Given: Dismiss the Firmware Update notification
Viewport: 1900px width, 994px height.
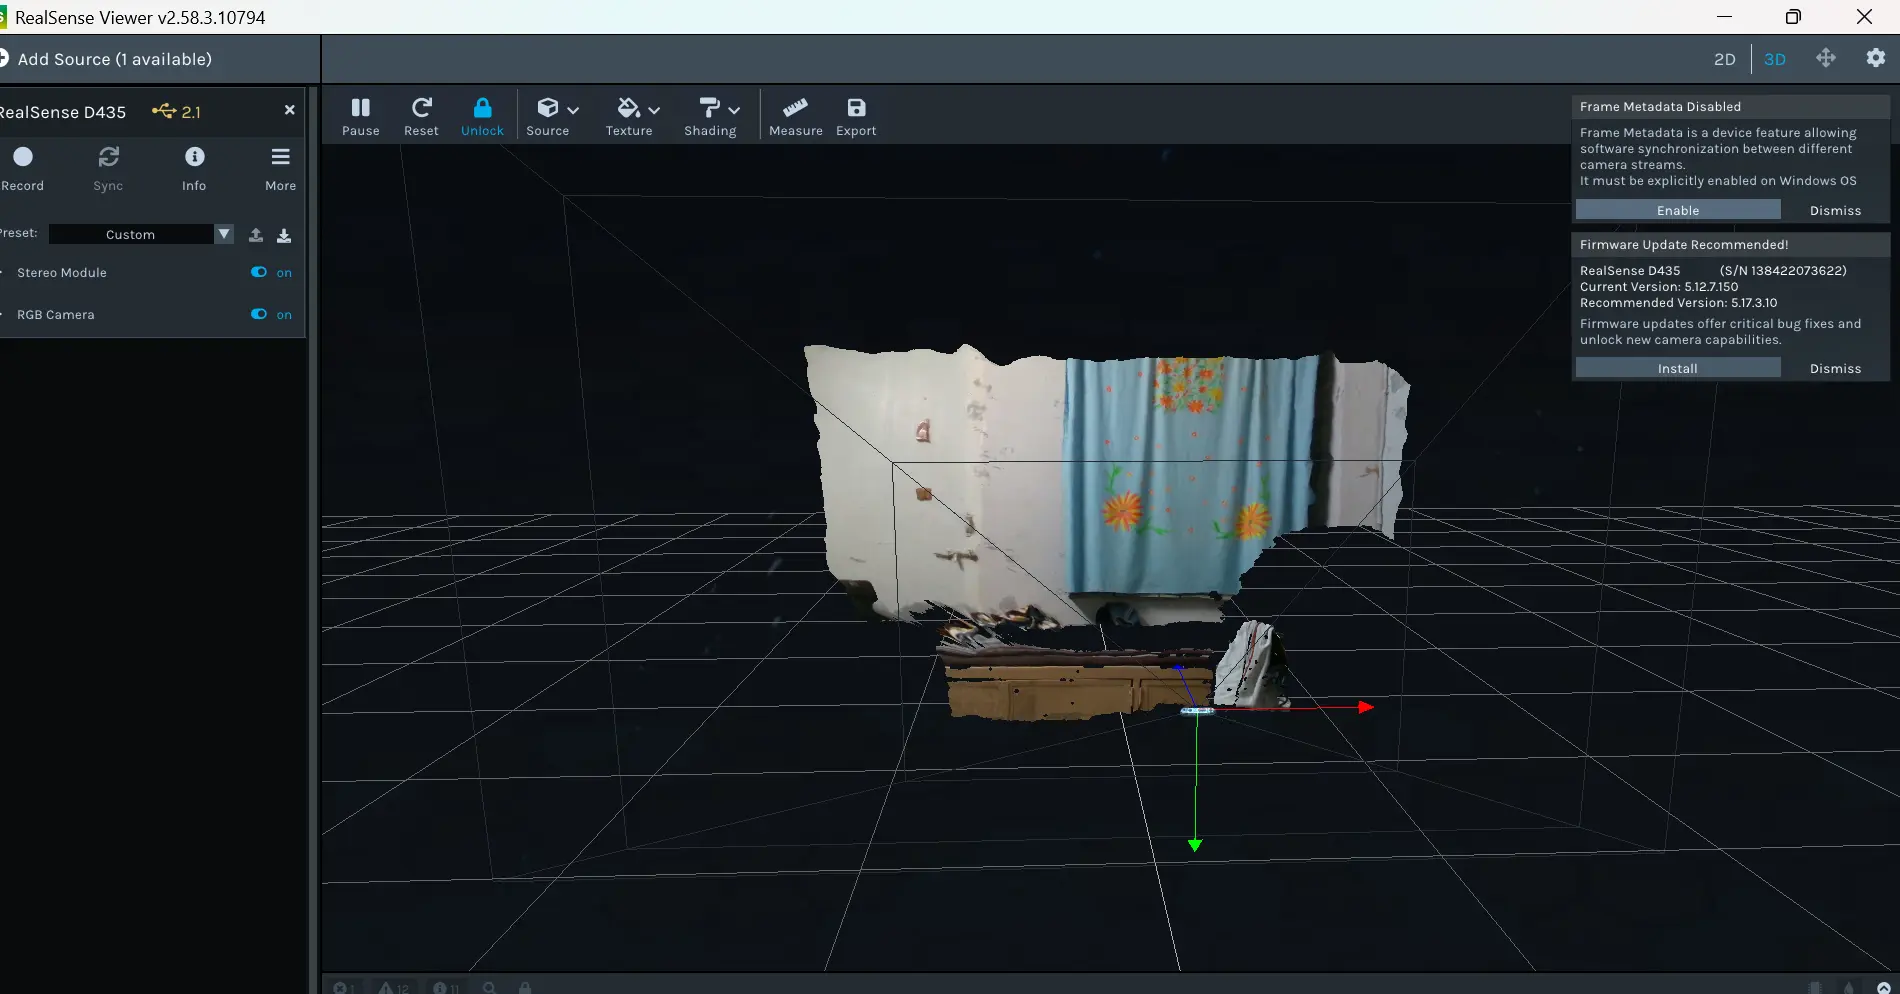Looking at the screenshot, I should point(1835,369).
